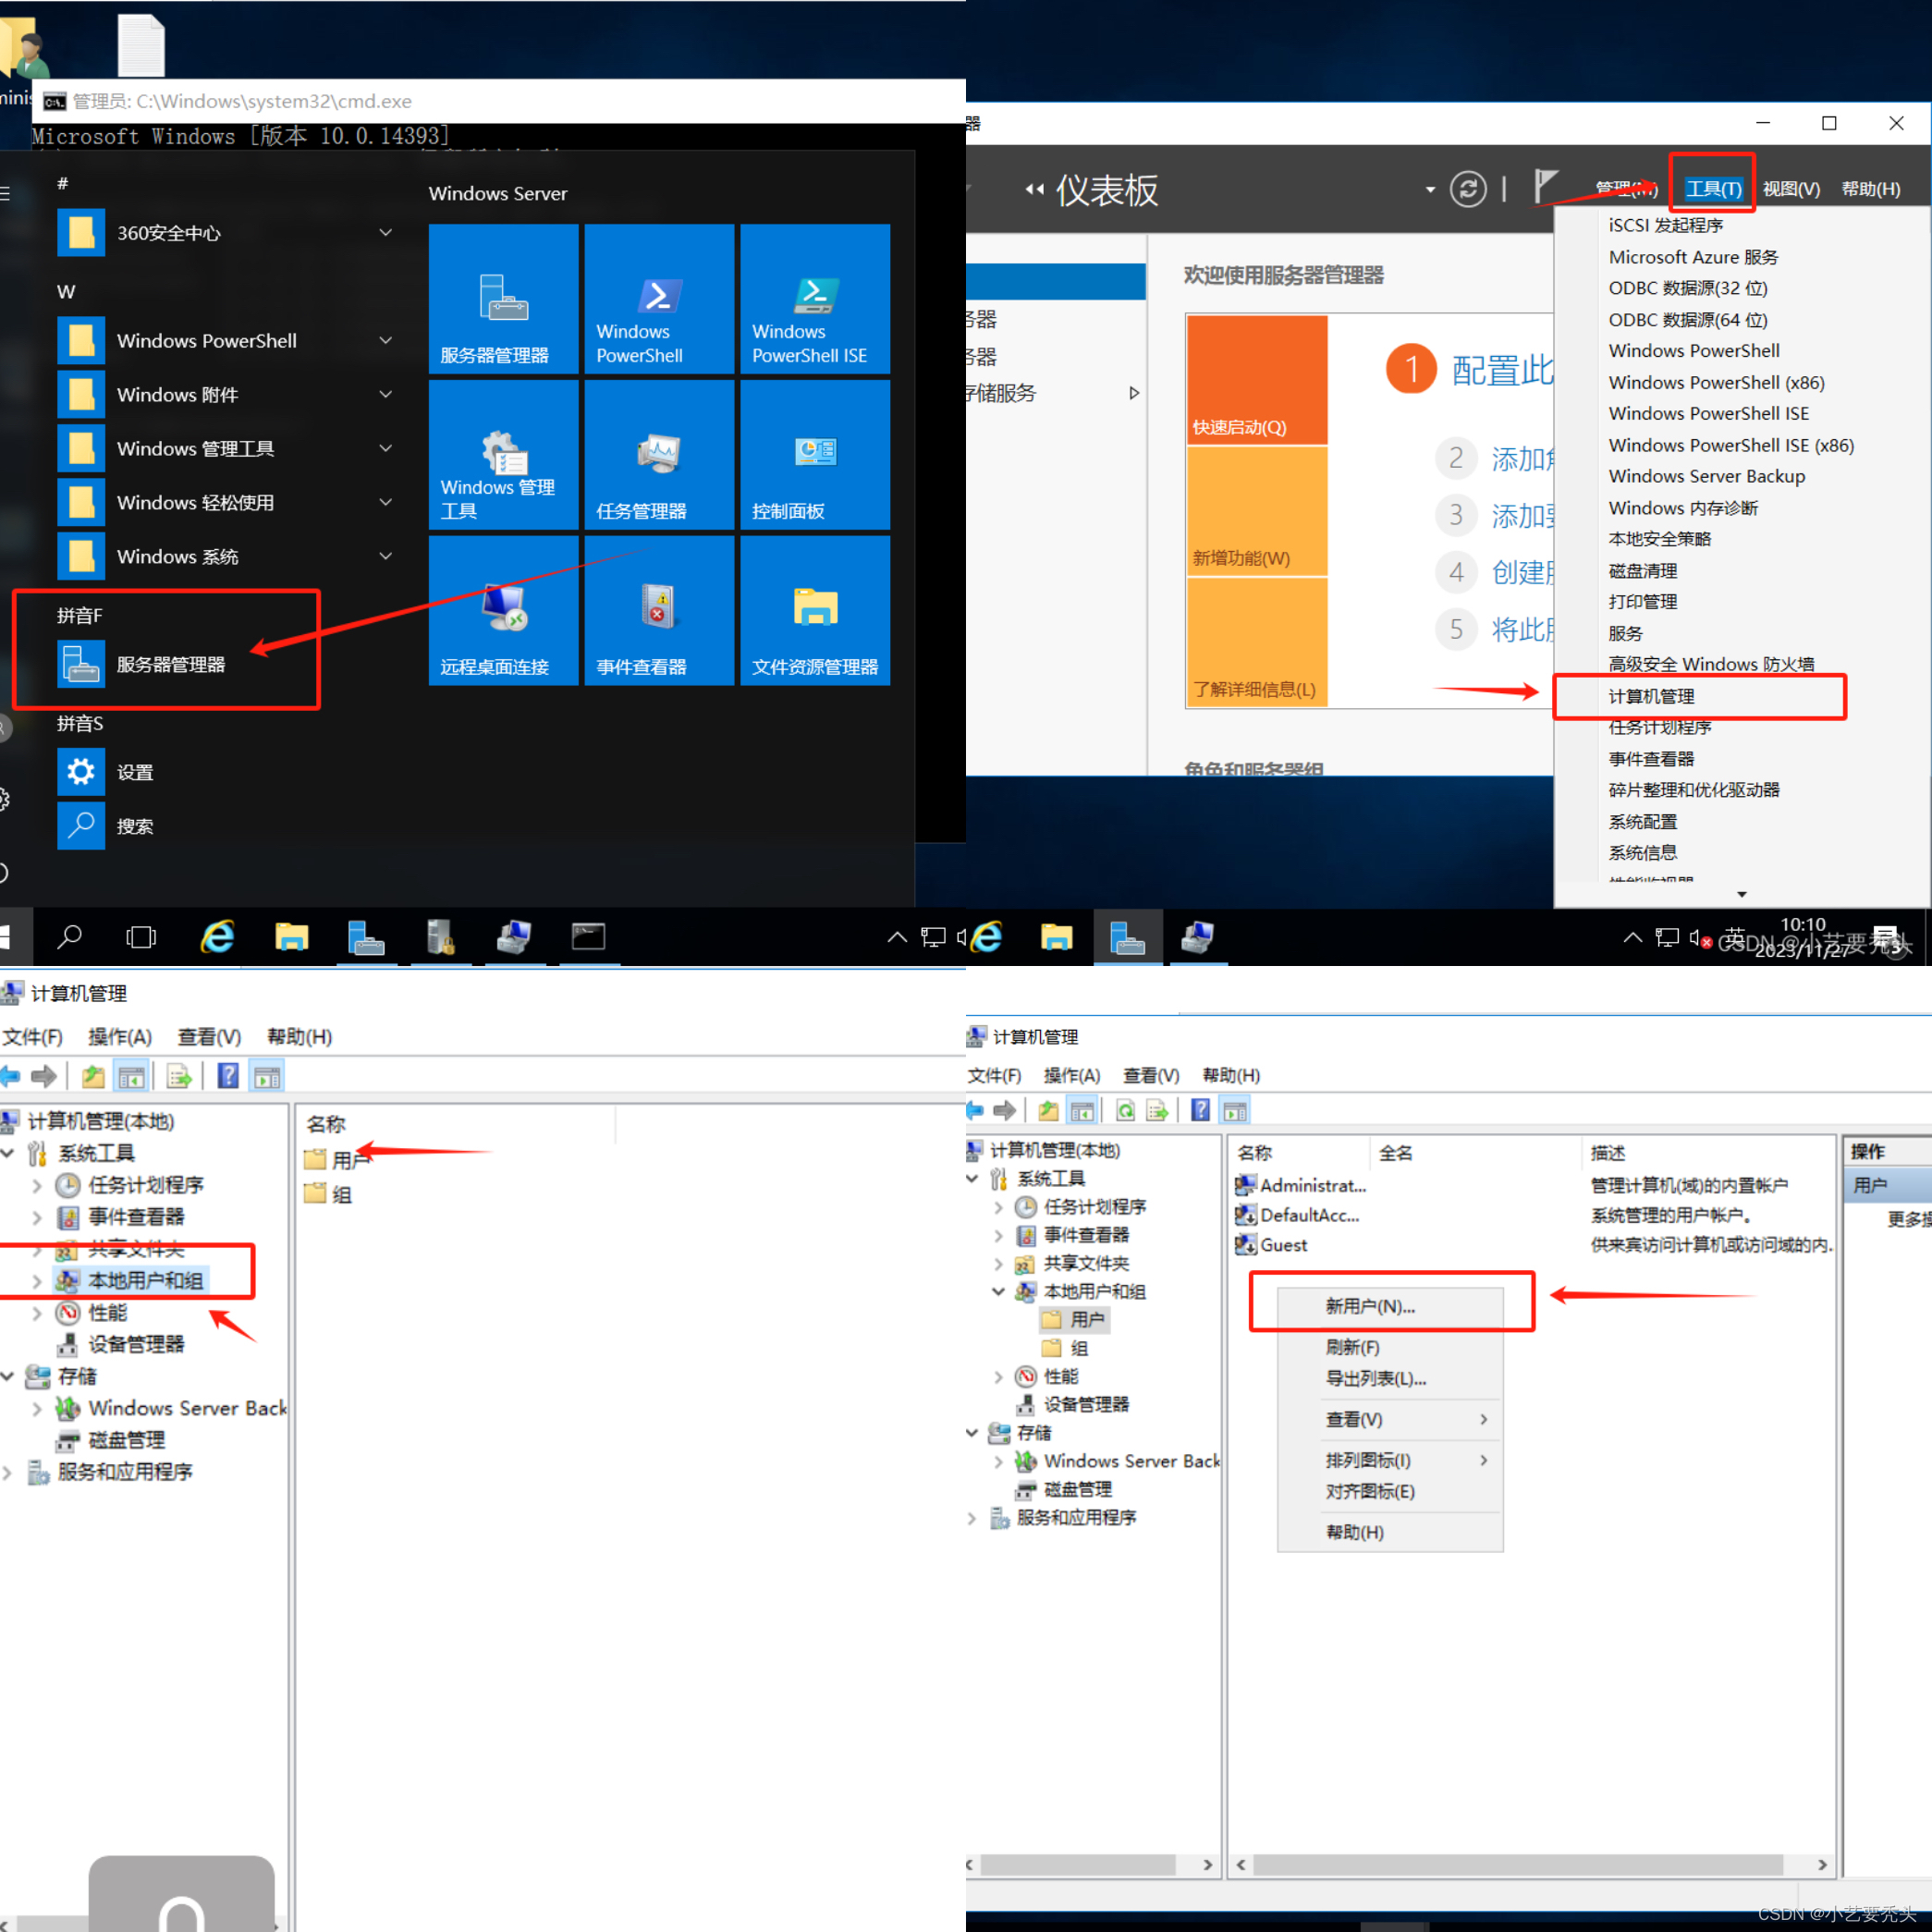Image resolution: width=1932 pixels, height=1932 pixels.
Task: Open the Event Viewer tile
Action: pyautogui.click(x=658, y=610)
